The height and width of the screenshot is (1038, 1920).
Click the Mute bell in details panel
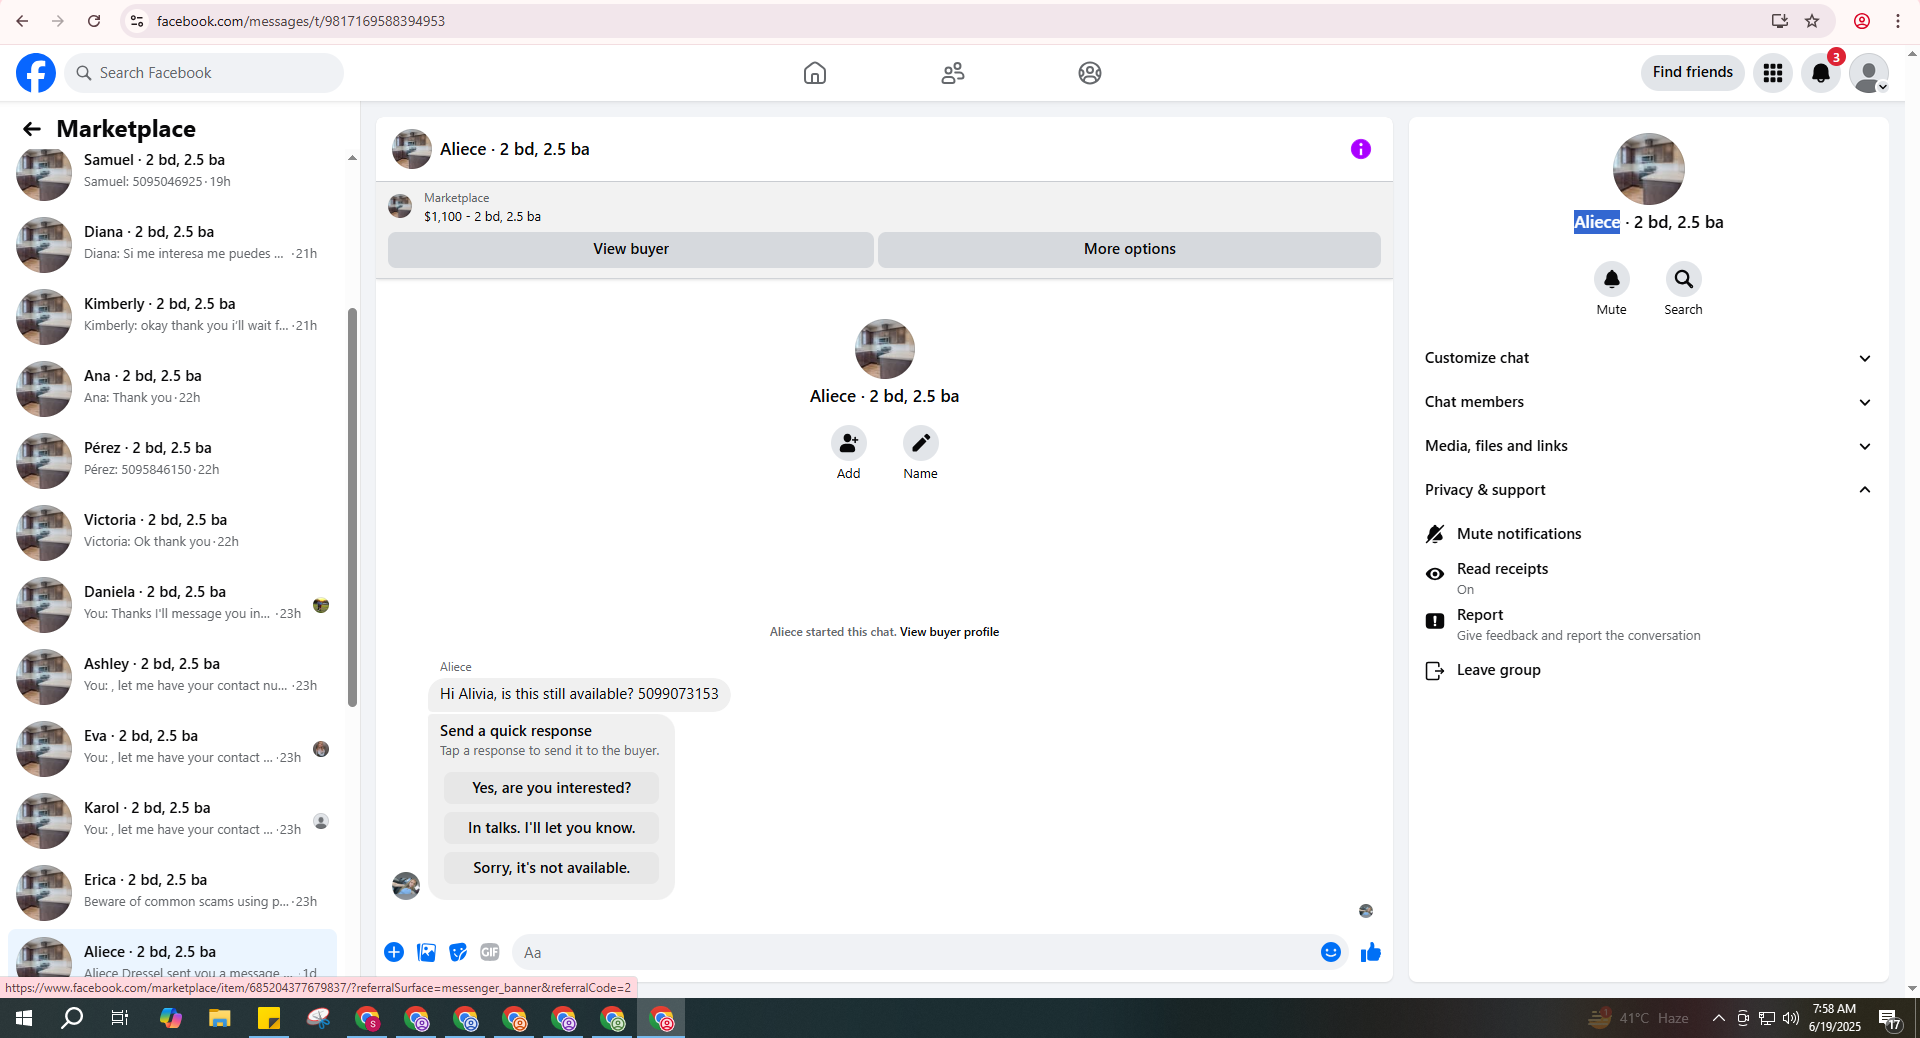pos(1612,279)
